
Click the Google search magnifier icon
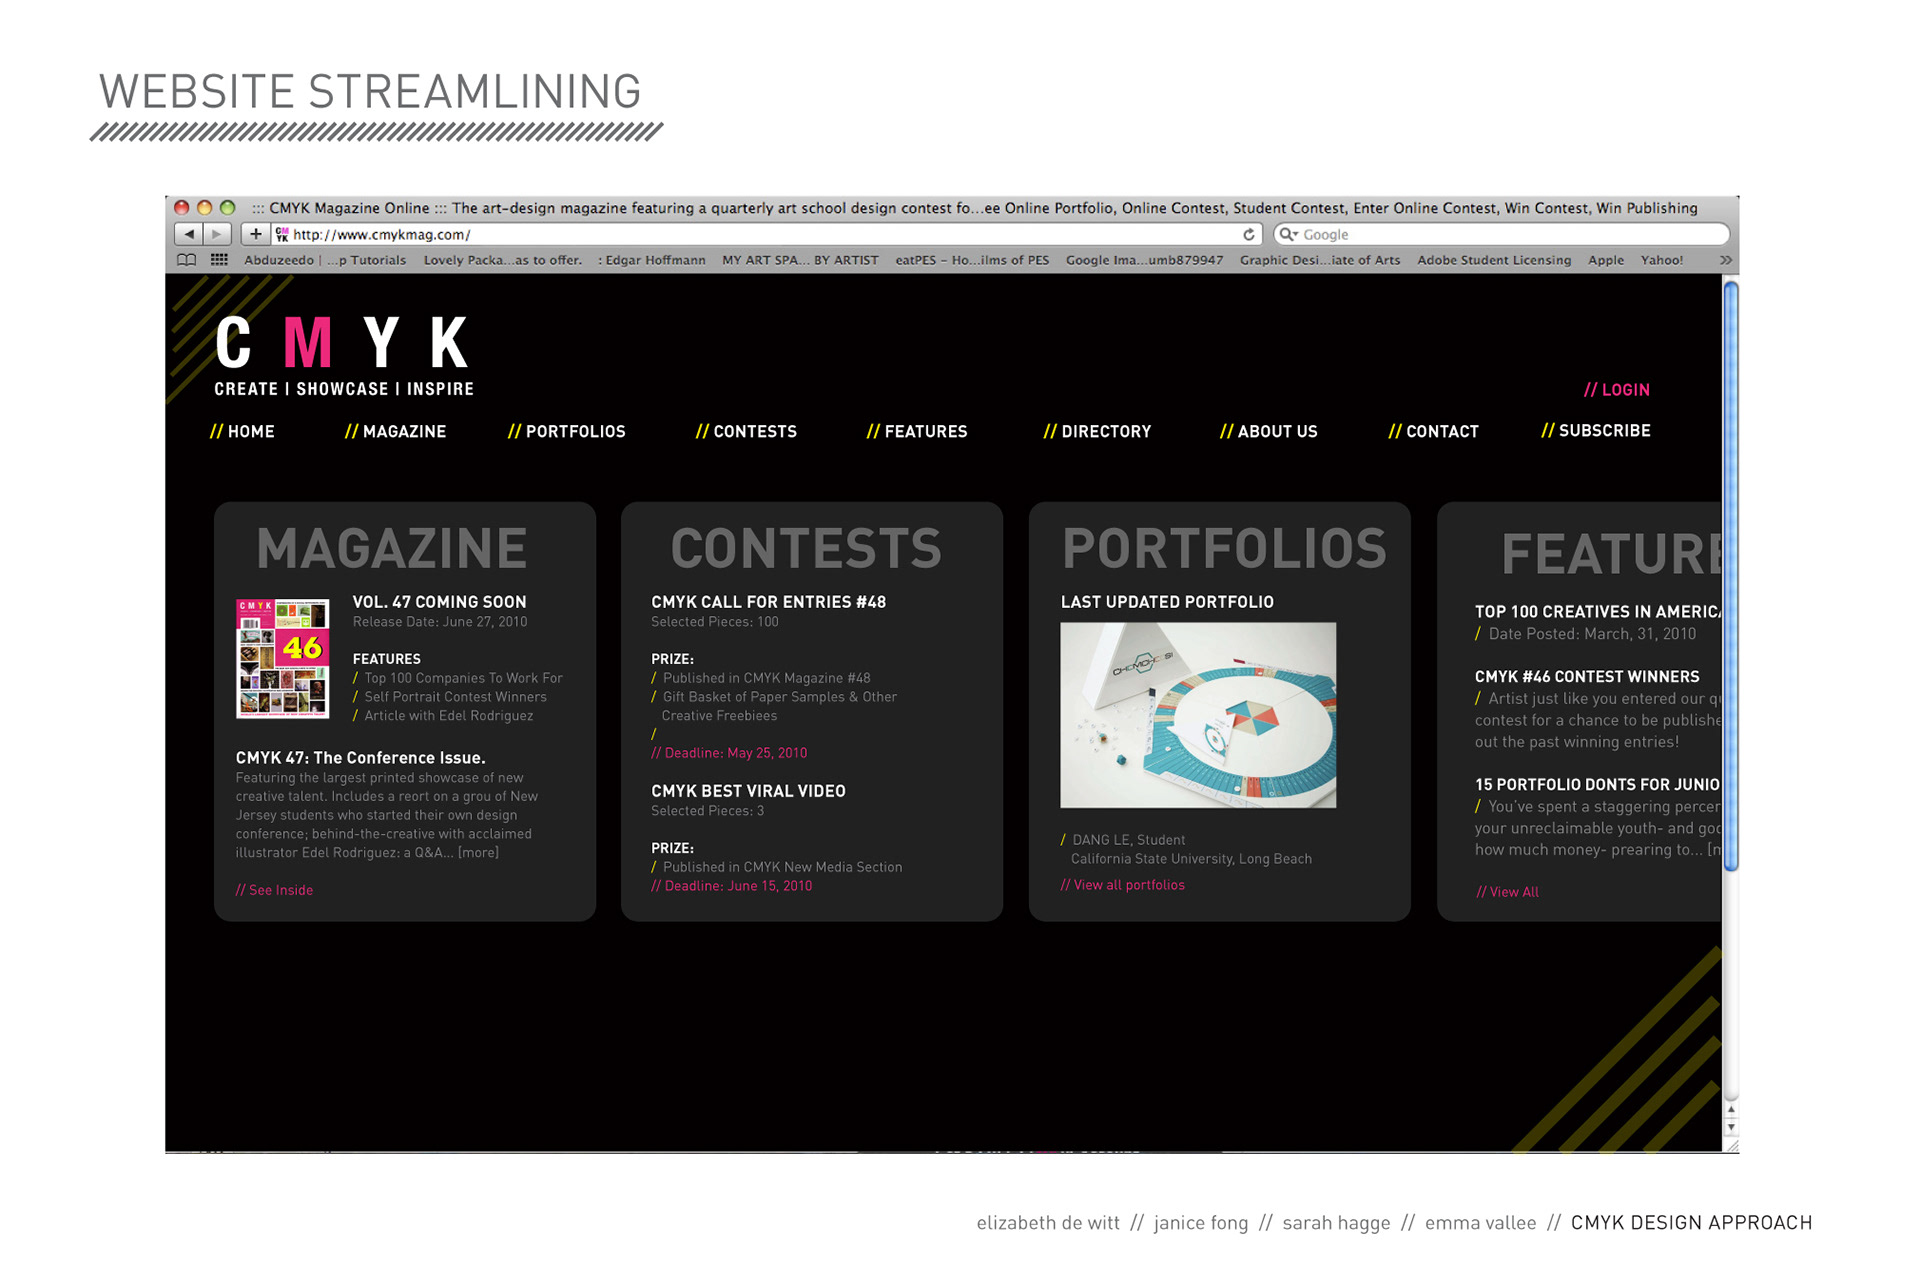pos(1288,235)
